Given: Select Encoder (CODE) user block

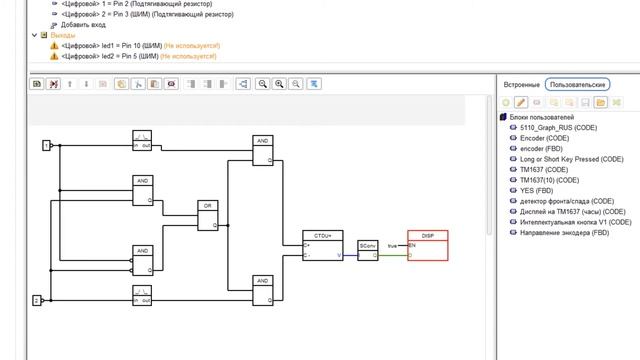Looking at the screenshot, I should pos(544,138).
